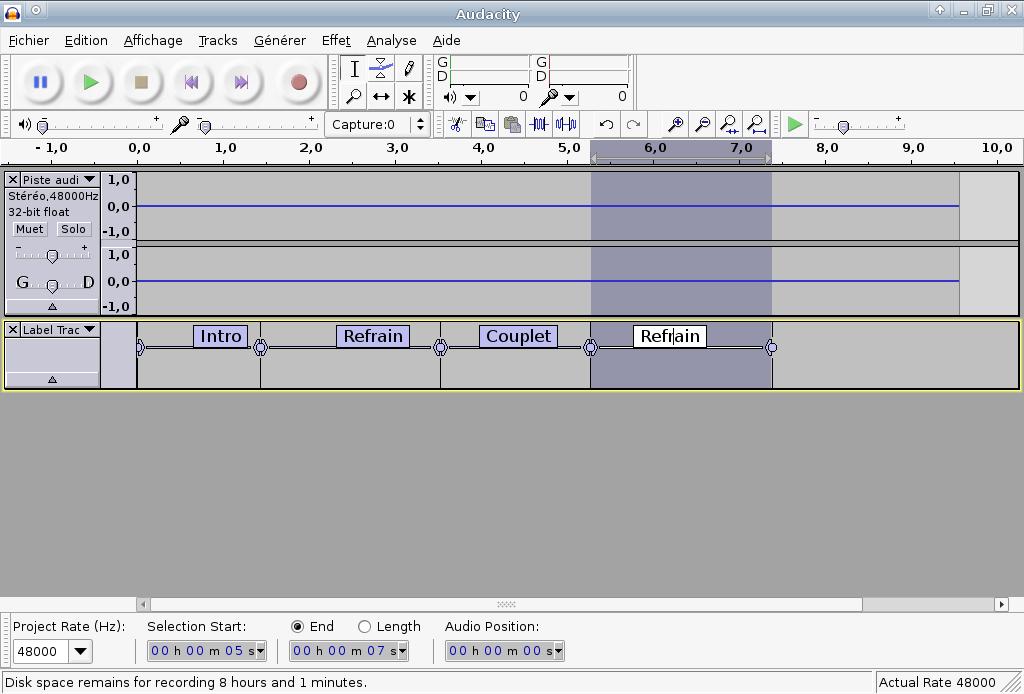Select the End radio button
Viewport: 1024px width, 694px height.
(298, 627)
